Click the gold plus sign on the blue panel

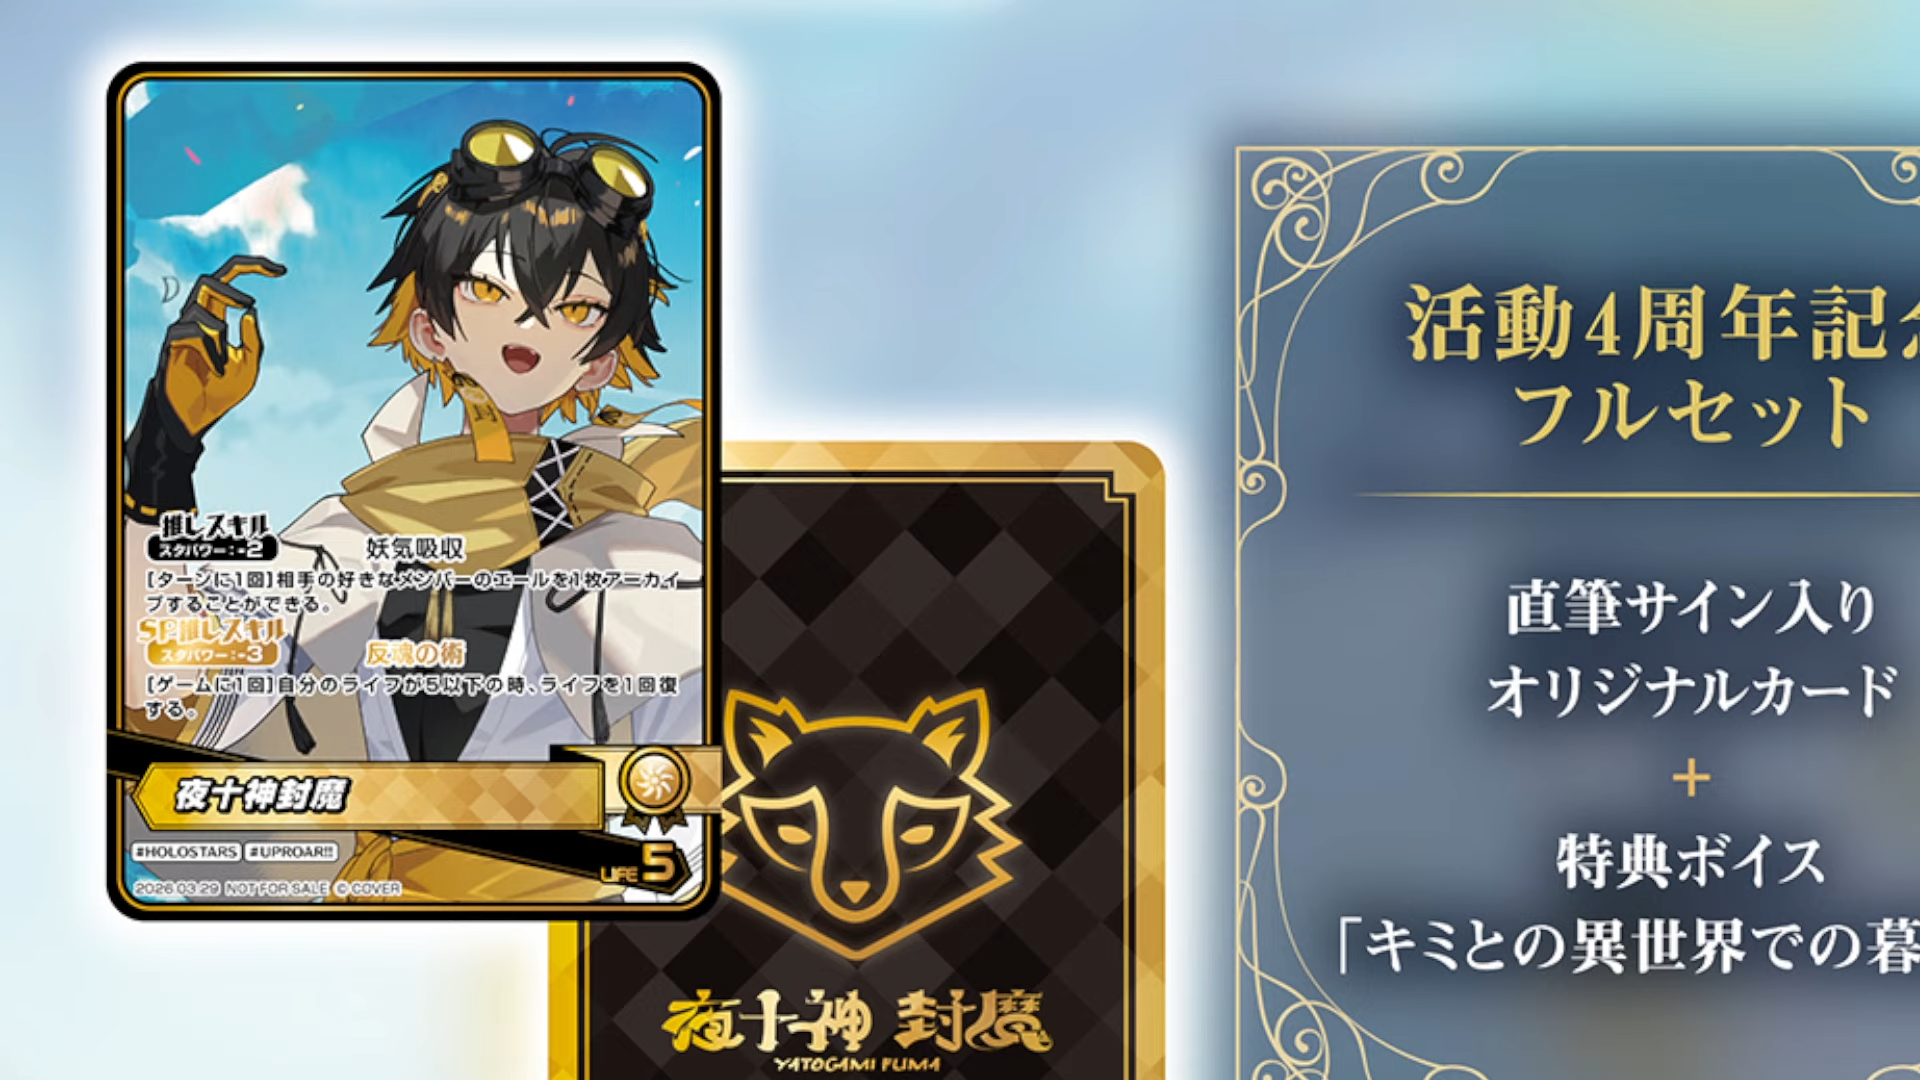coord(1691,778)
